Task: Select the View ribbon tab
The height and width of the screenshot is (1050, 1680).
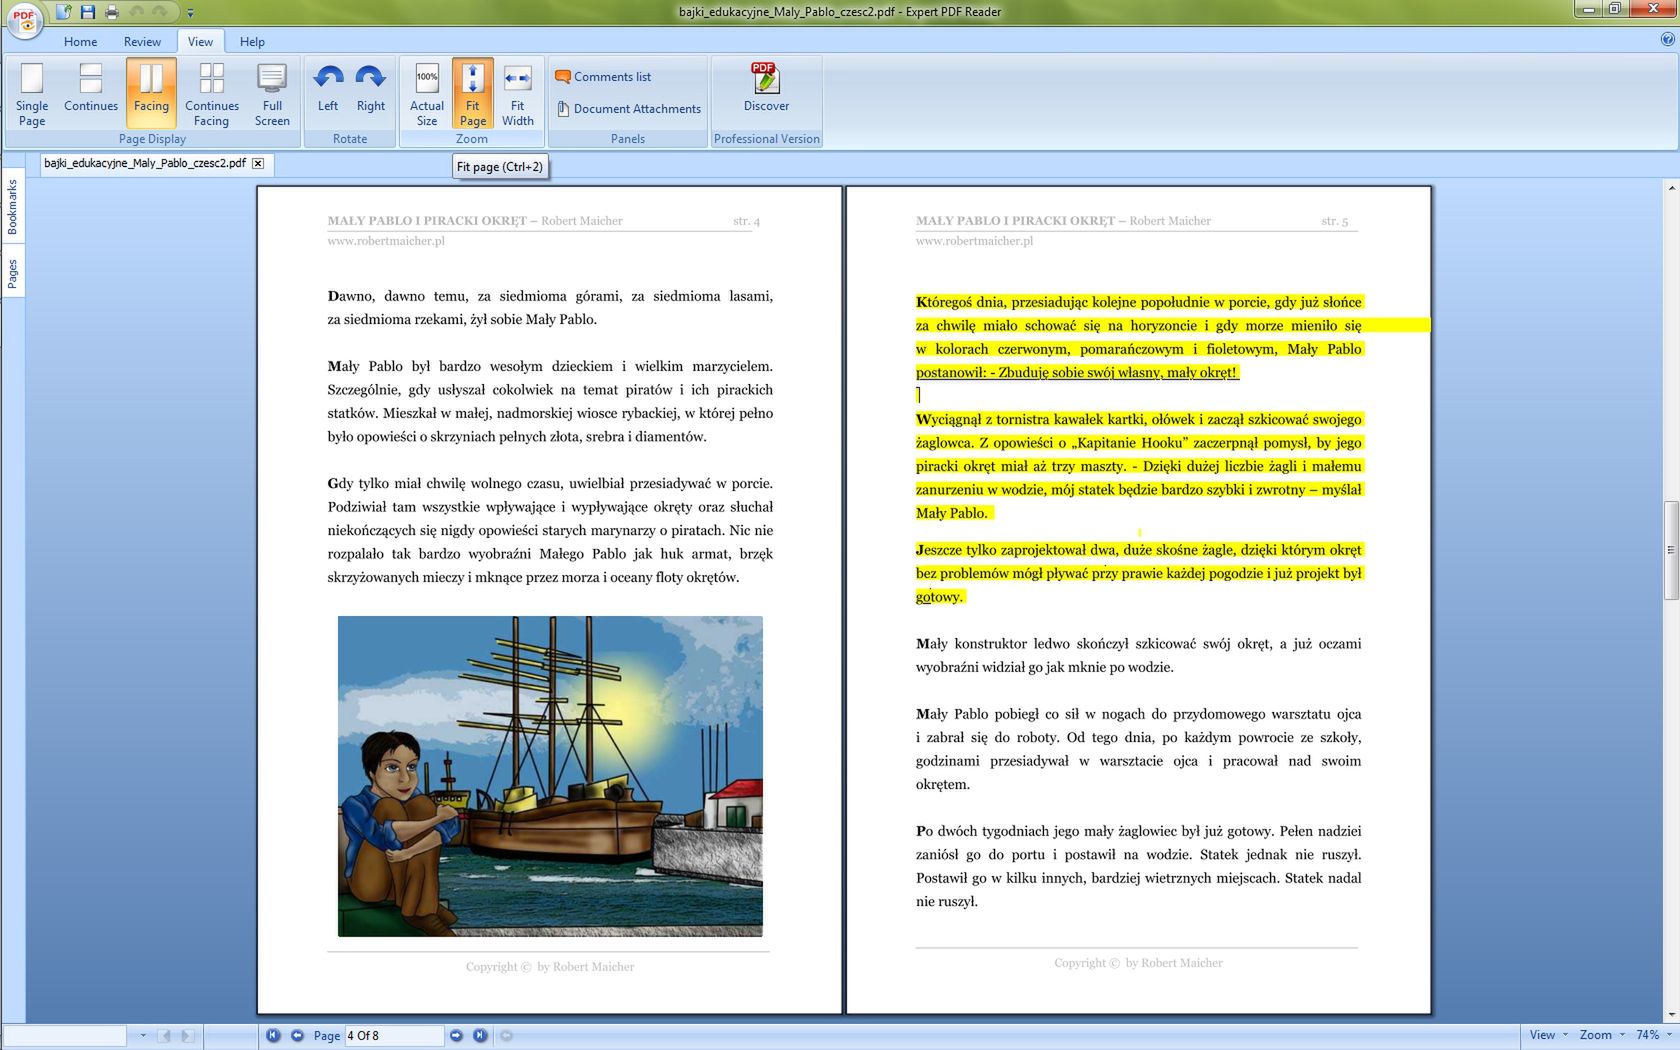Action: pos(200,41)
